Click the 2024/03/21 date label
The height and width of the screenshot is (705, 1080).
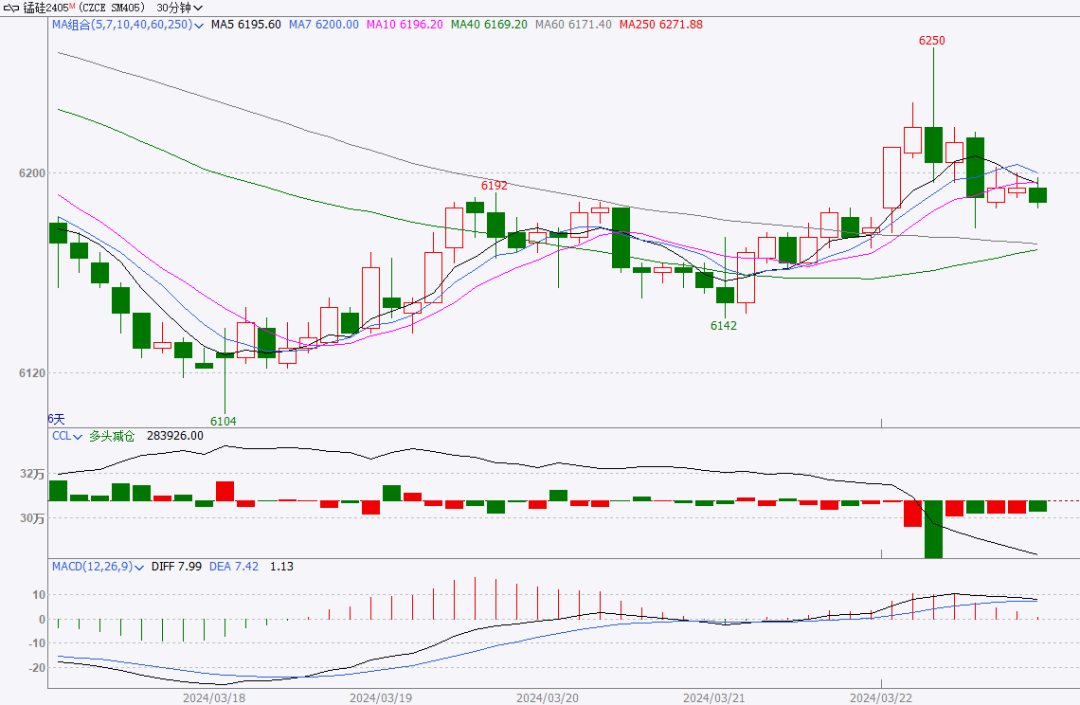point(714,697)
